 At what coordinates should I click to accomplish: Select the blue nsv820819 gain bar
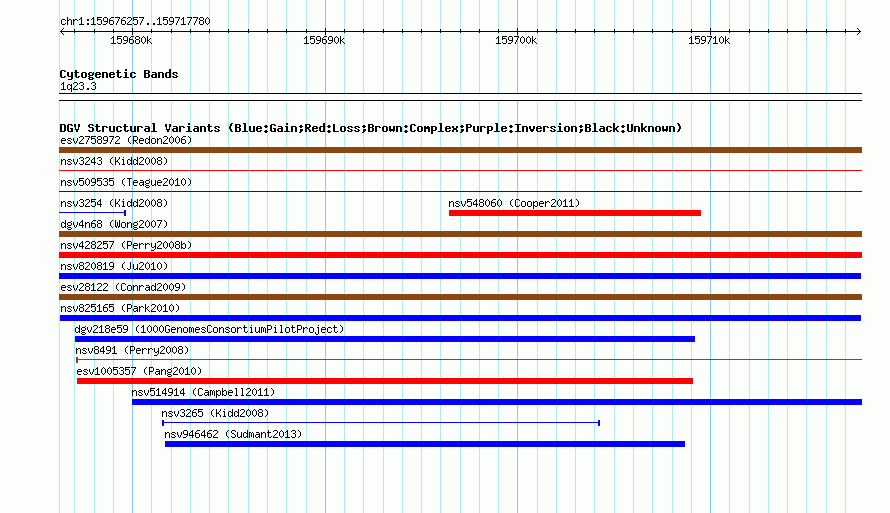pos(460,276)
